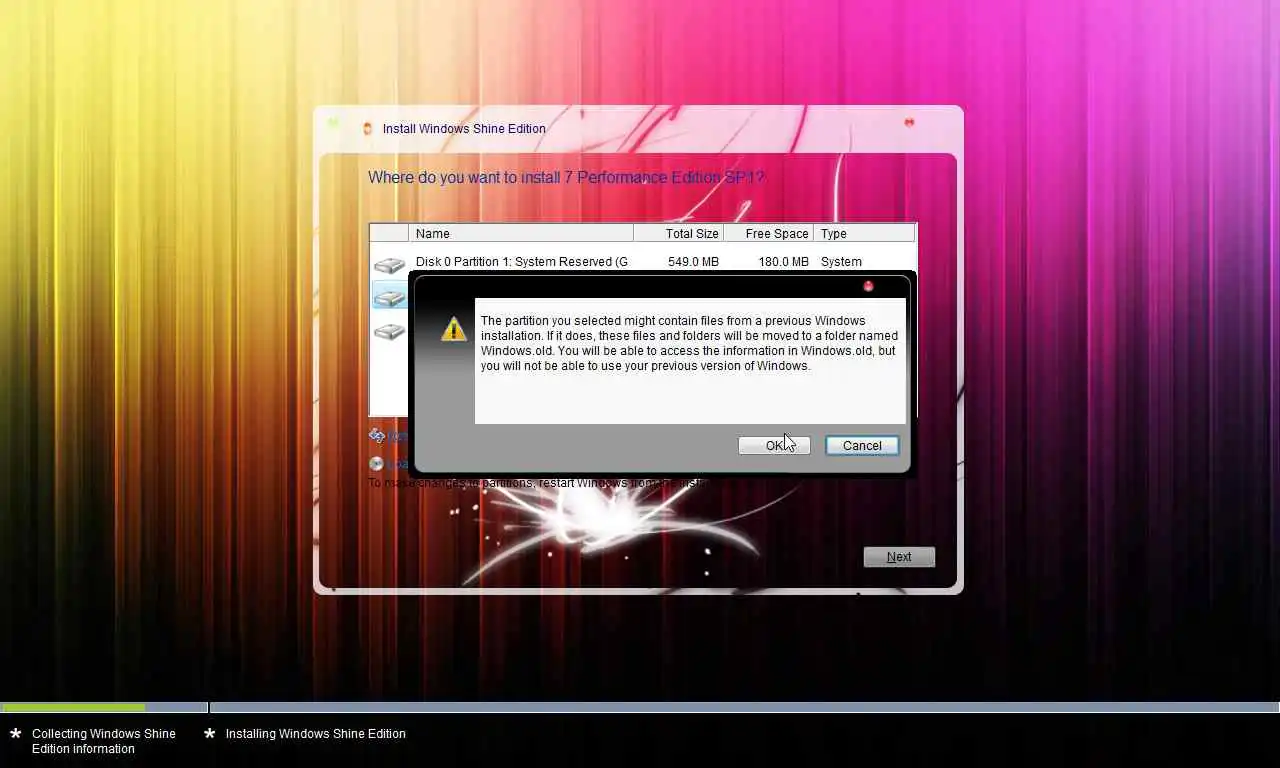Image resolution: width=1280 pixels, height=768 pixels.
Task: Select the third drive icon in partition list
Action: click(x=389, y=331)
